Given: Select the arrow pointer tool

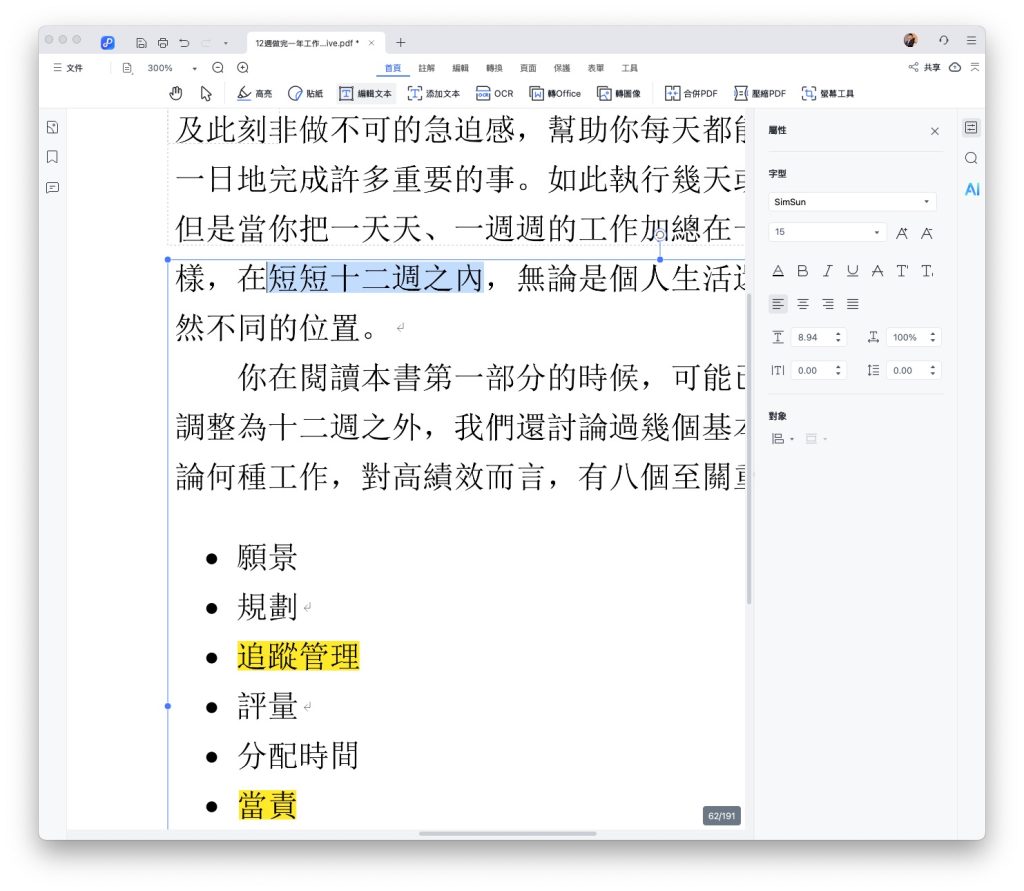Looking at the screenshot, I should (206, 93).
